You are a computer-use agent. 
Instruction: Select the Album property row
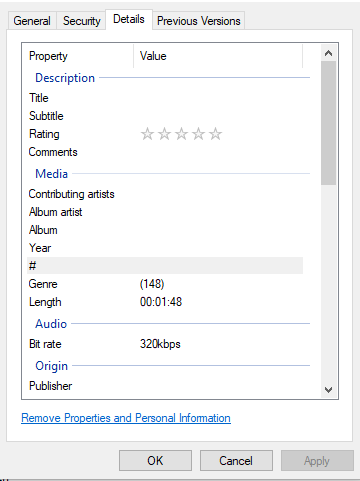click(x=165, y=230)
